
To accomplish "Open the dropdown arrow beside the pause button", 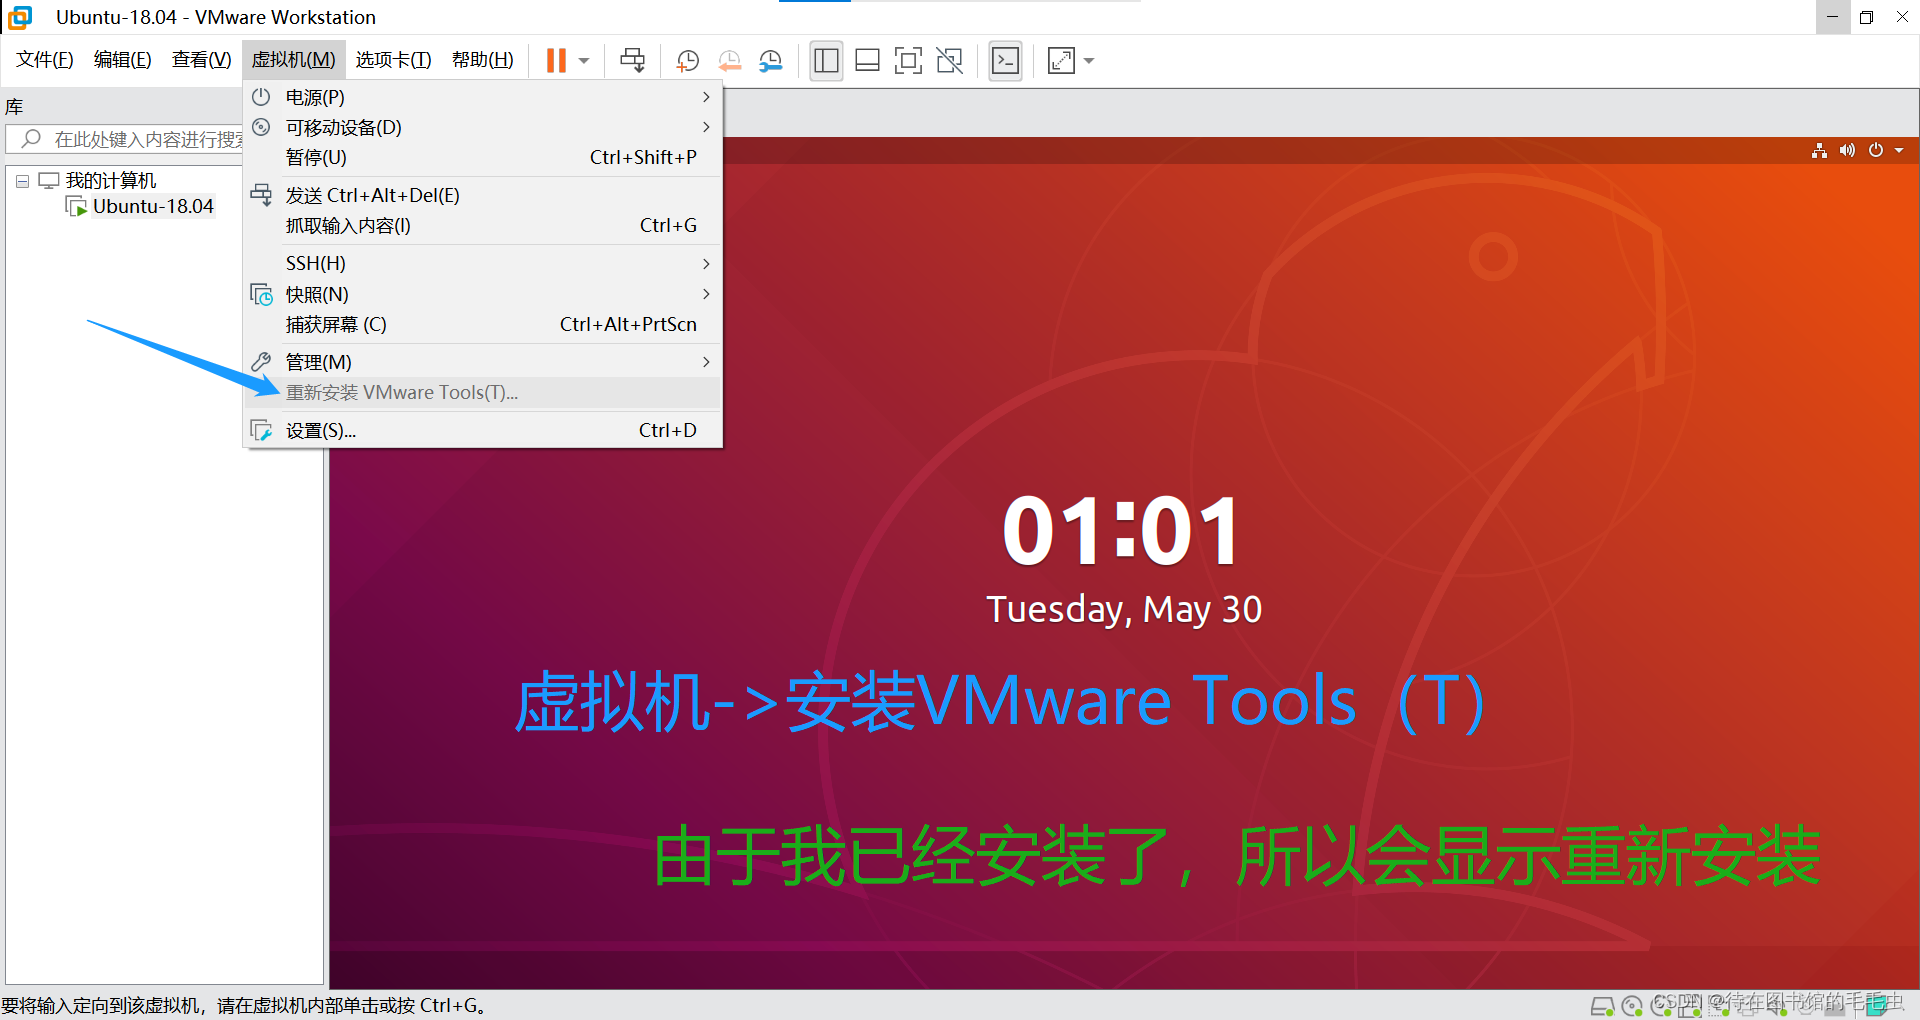I will click(x=584, y=61).
